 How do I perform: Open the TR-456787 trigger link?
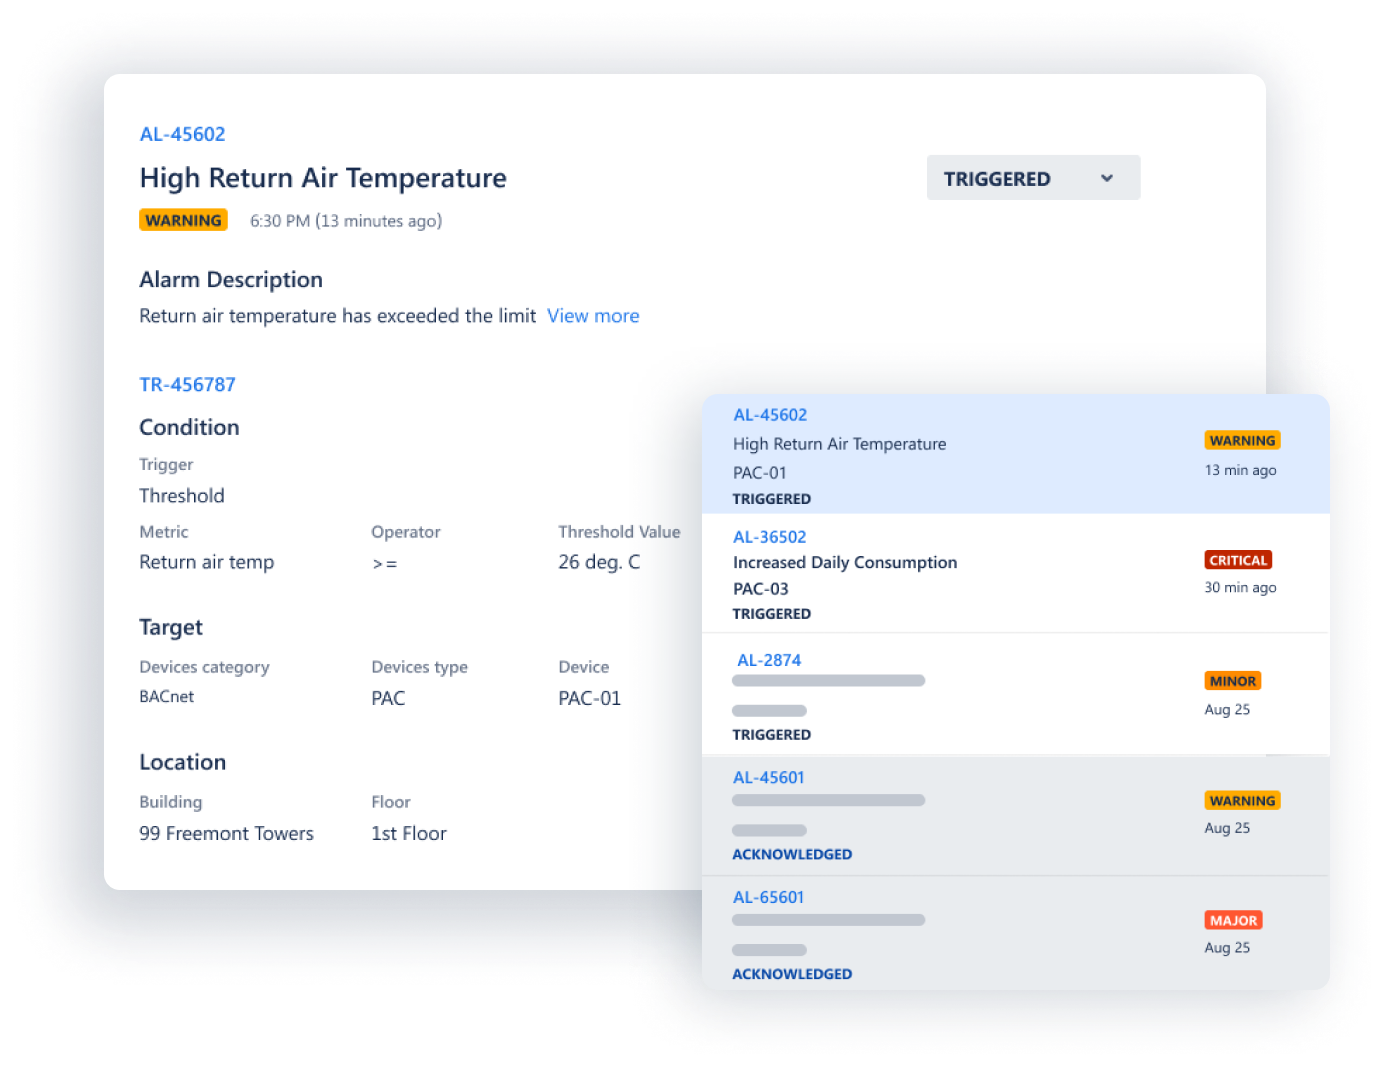187,385
